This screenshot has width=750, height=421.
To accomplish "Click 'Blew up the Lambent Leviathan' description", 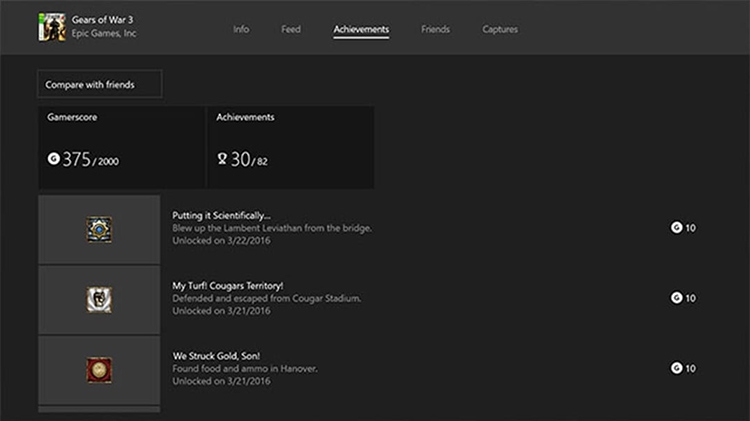I will [272, 228].
